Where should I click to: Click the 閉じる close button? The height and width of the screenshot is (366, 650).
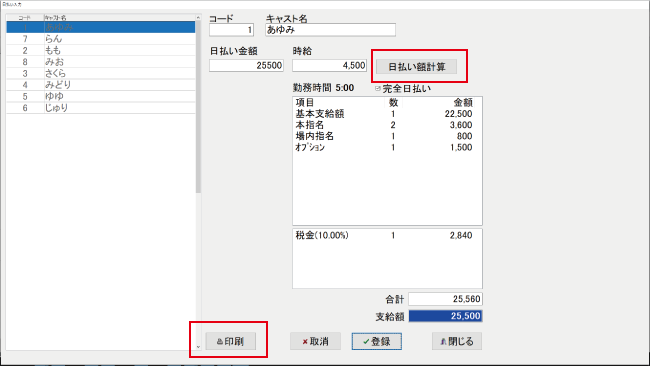[x=457, y=342]
